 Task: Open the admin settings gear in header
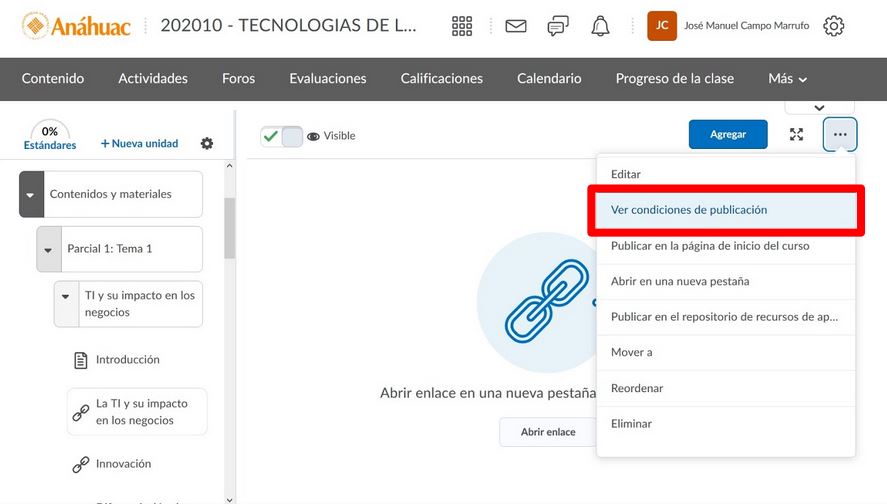point(833,26)
